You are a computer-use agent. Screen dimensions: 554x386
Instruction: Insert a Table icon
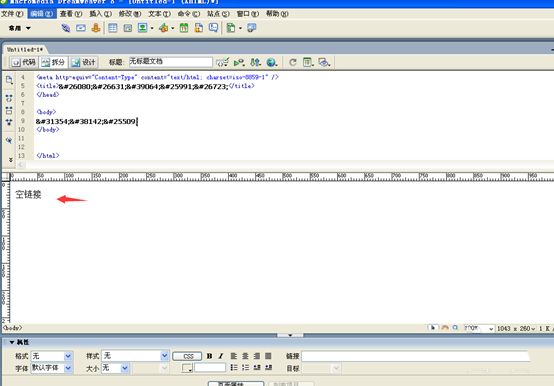pyautogui.click(x=113, y=28)
